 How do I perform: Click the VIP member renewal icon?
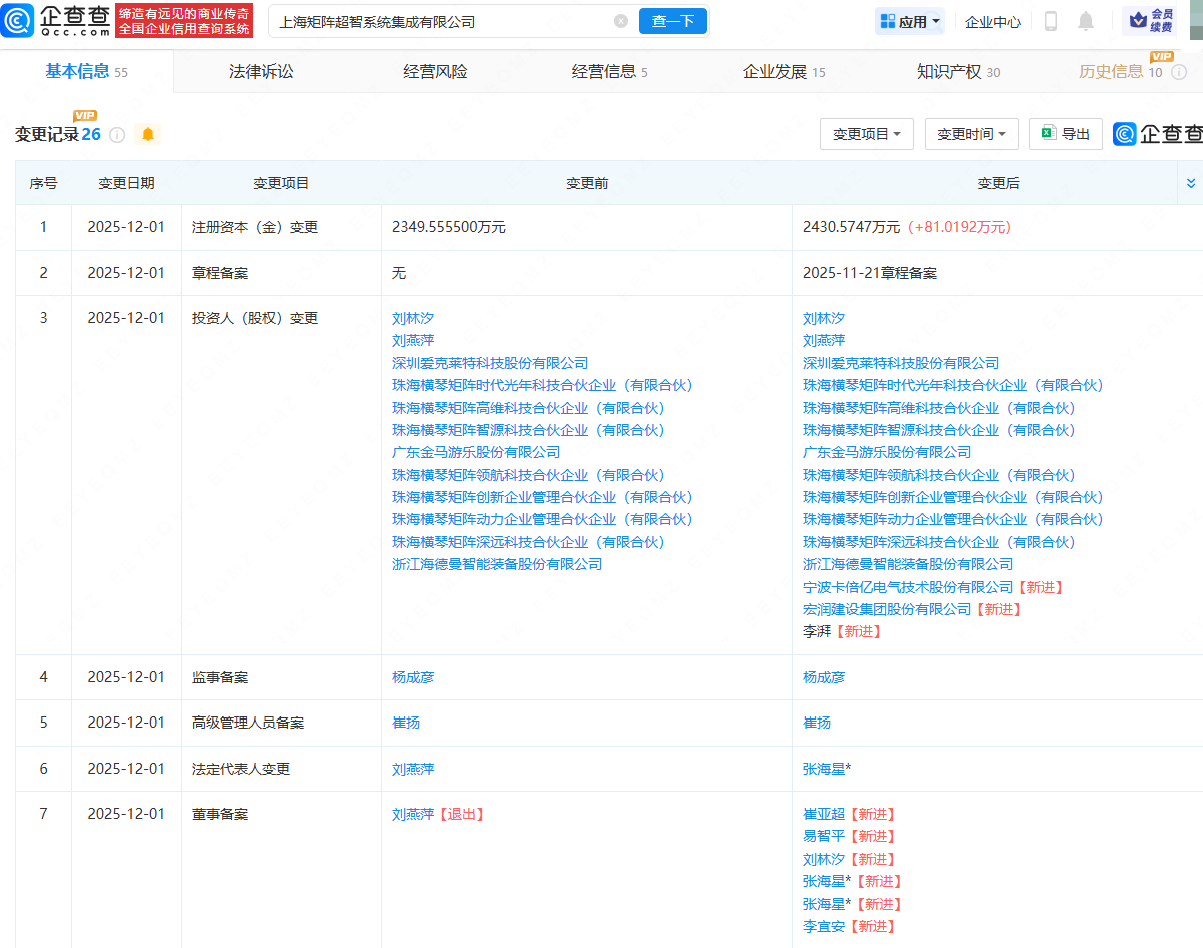pyautogui.click(x=1150, y=21)
